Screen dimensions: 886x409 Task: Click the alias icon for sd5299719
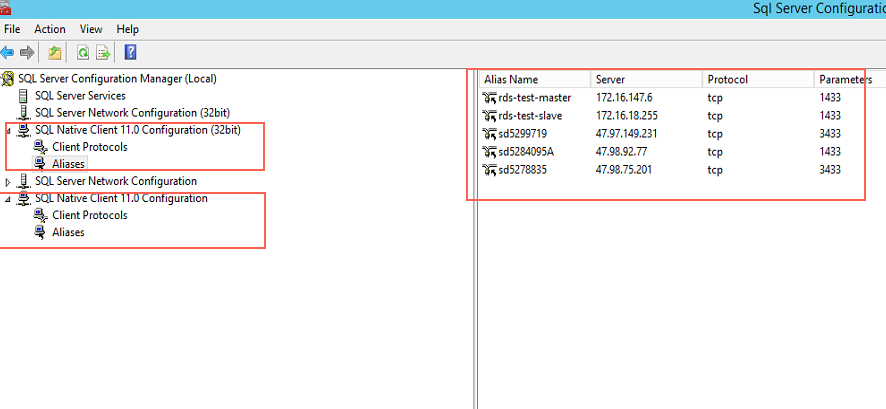coord(489,134)
